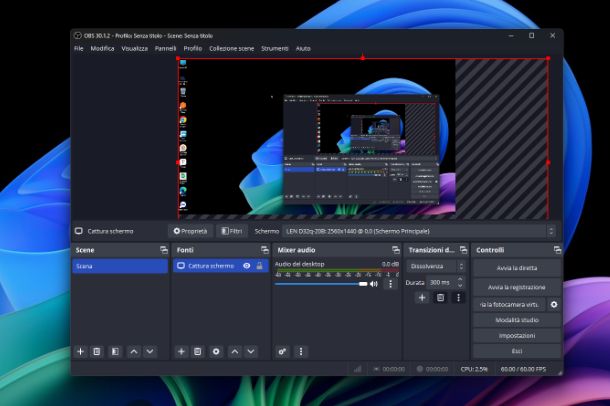Toggle the lock on Cattura schermo source
This screenshot has height=406, width=610.
click(259, 266)
